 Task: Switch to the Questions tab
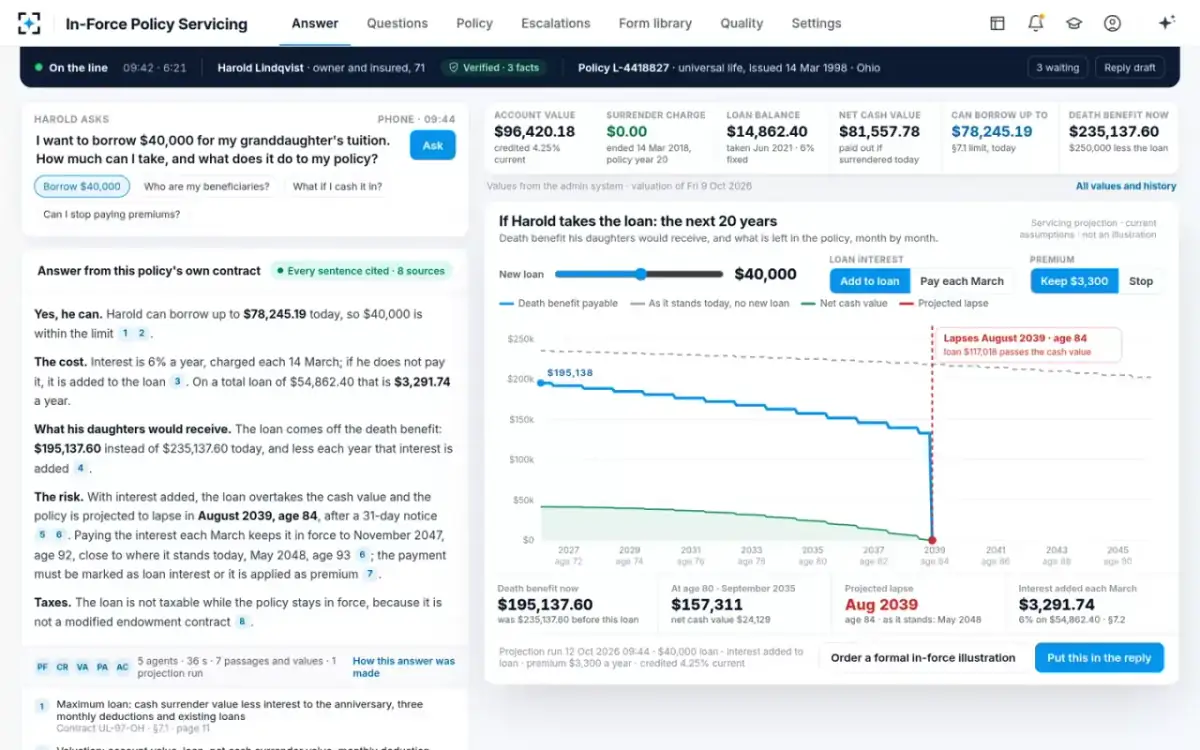(397, 23)
